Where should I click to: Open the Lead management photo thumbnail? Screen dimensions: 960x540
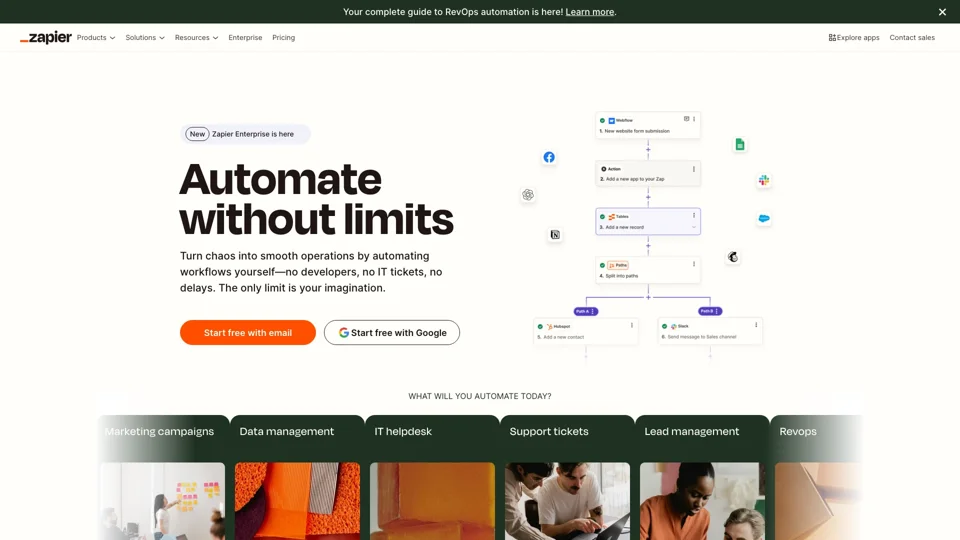pos(702,501)
